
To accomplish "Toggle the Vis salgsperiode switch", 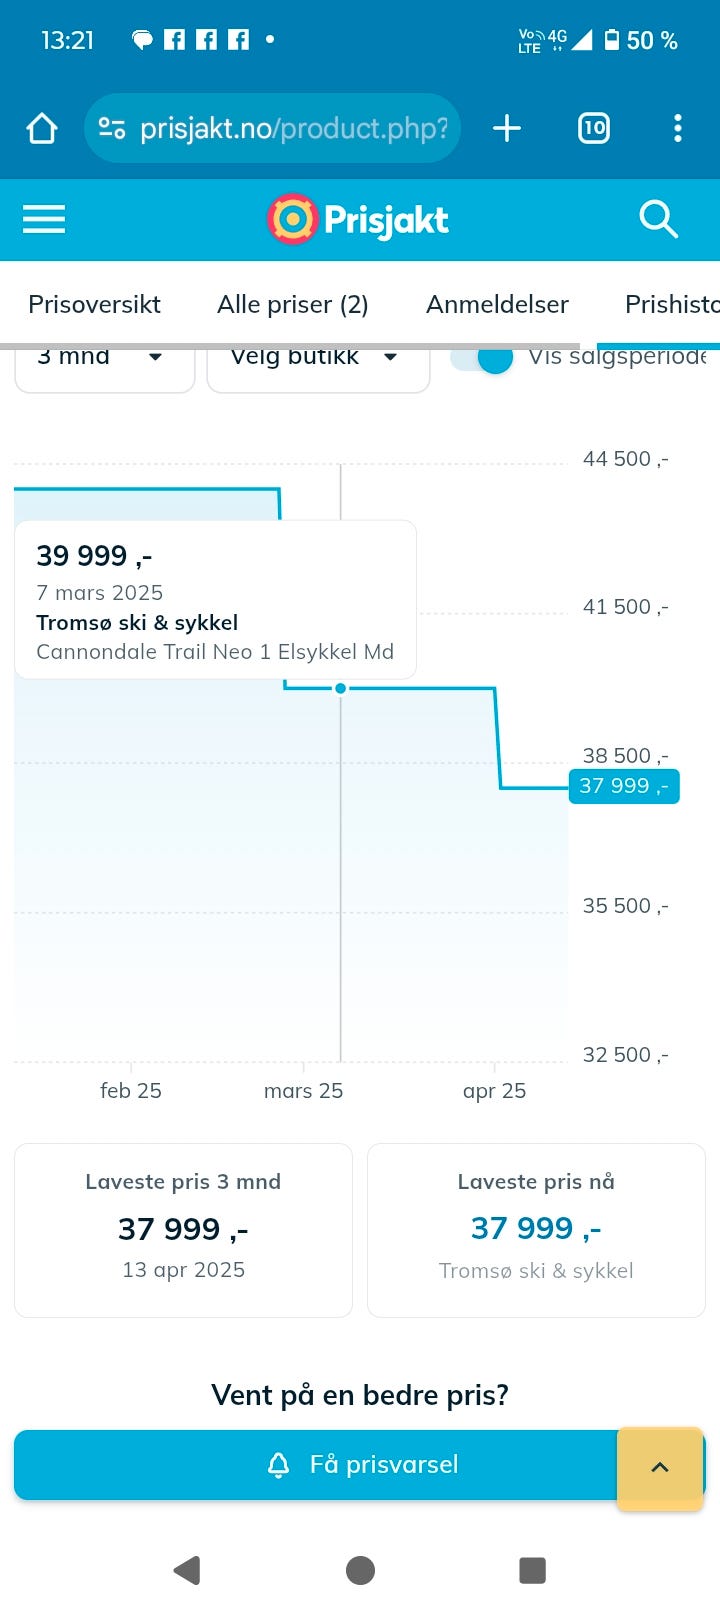I will [x=482, y=358].
